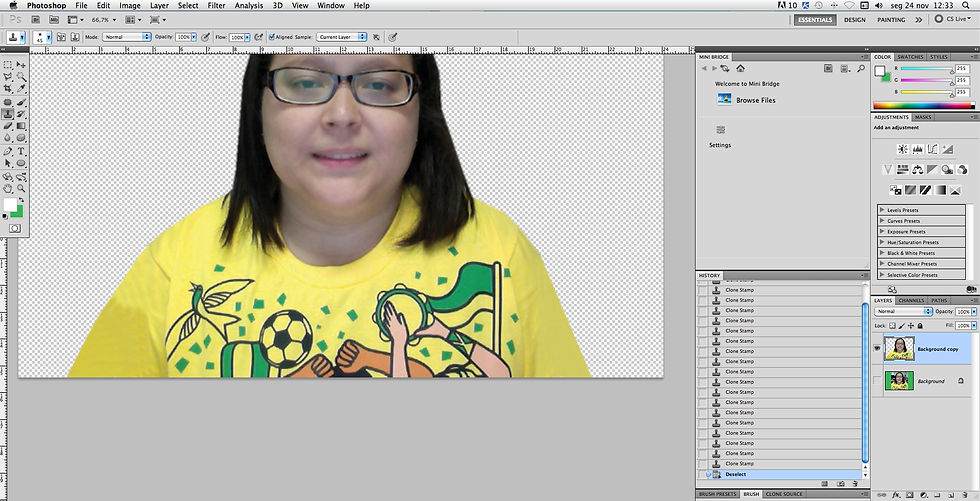Select the Eraser tool

point(8,126)
